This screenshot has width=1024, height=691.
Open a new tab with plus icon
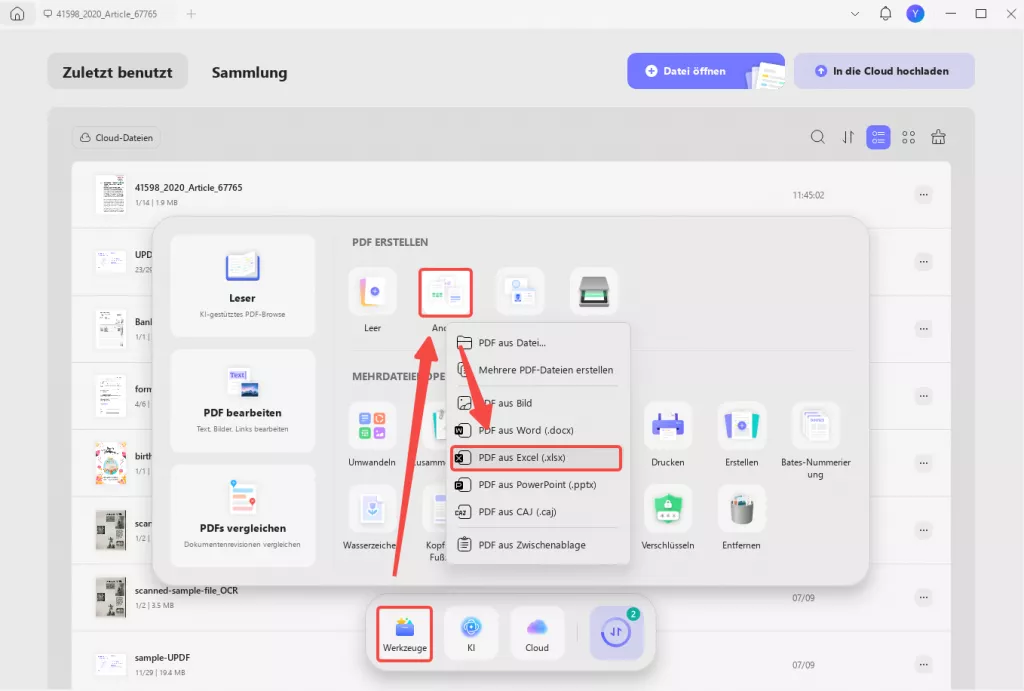tap(191, 14)
